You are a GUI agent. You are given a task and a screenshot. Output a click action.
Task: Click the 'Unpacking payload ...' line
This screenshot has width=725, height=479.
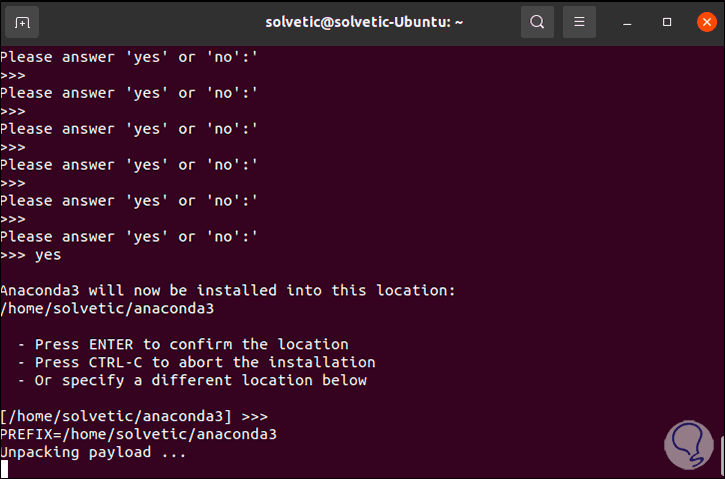point(92,452)
